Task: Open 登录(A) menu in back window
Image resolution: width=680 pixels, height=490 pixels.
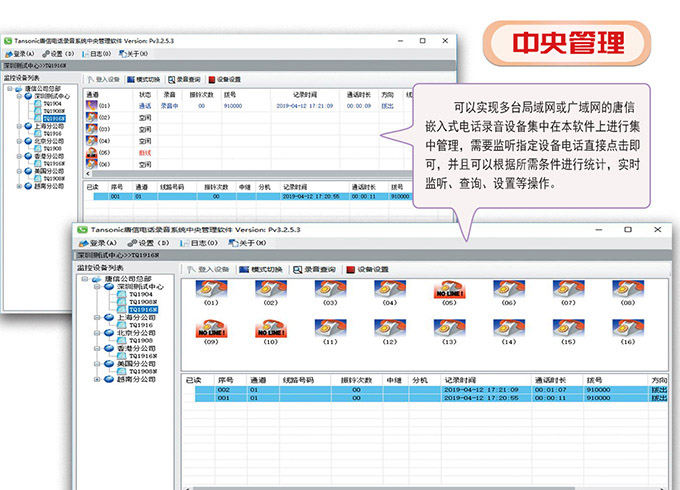Action: pyautogui.click(x=19, y=54)
